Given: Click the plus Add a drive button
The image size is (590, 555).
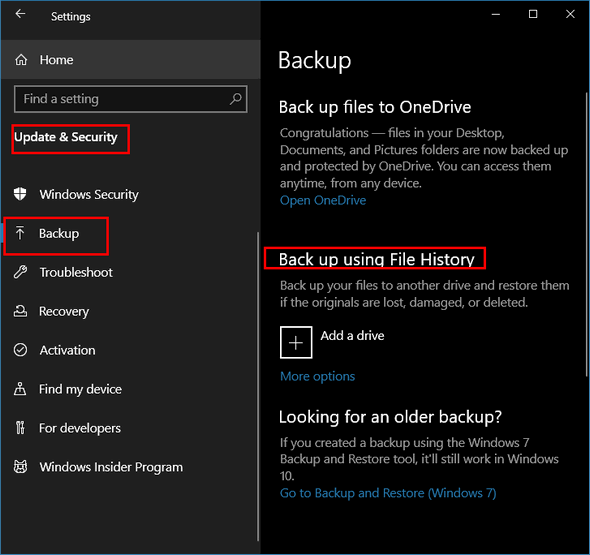Looking at the screenshot, I should (x=296, y=342).
